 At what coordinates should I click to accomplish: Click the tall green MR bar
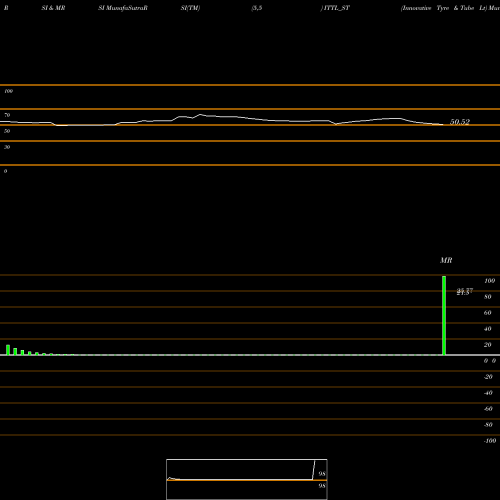[444, 315]
